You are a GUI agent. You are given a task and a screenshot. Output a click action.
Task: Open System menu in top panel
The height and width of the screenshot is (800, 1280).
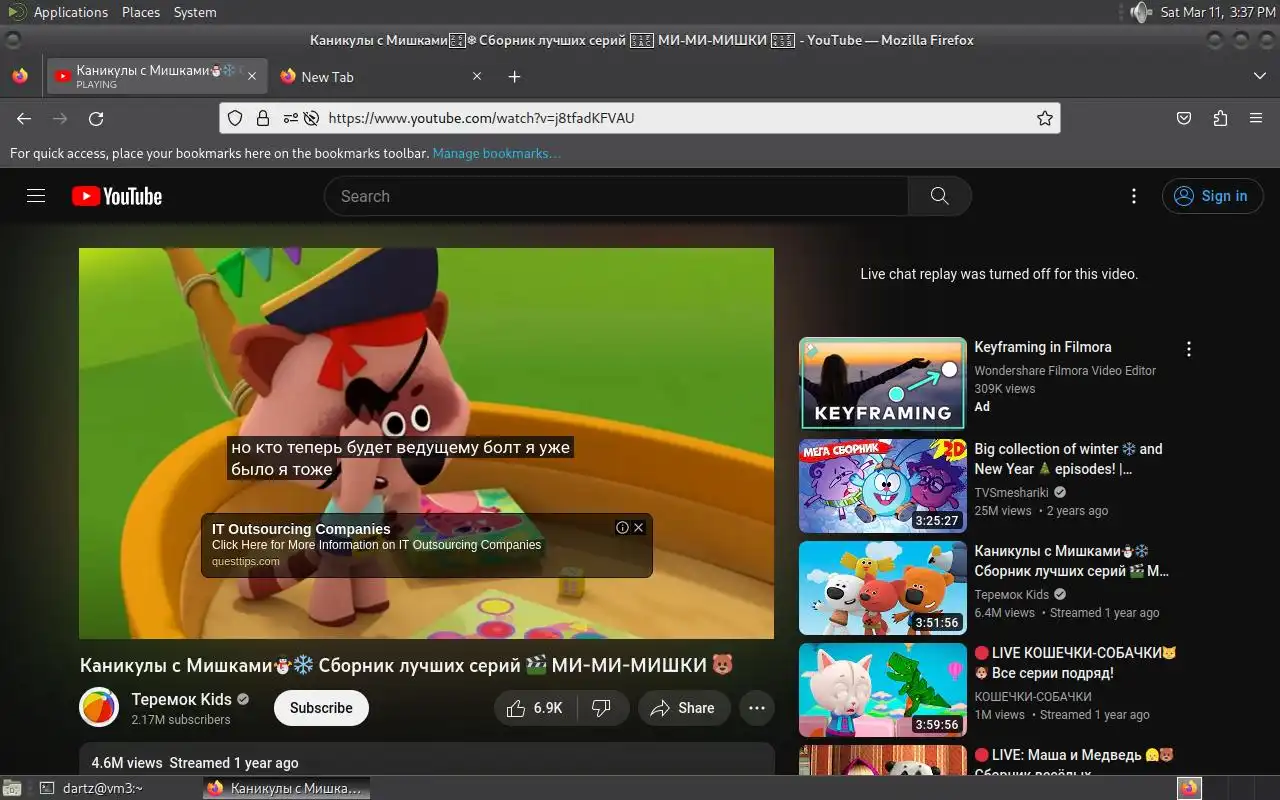[x=195, y=12]
